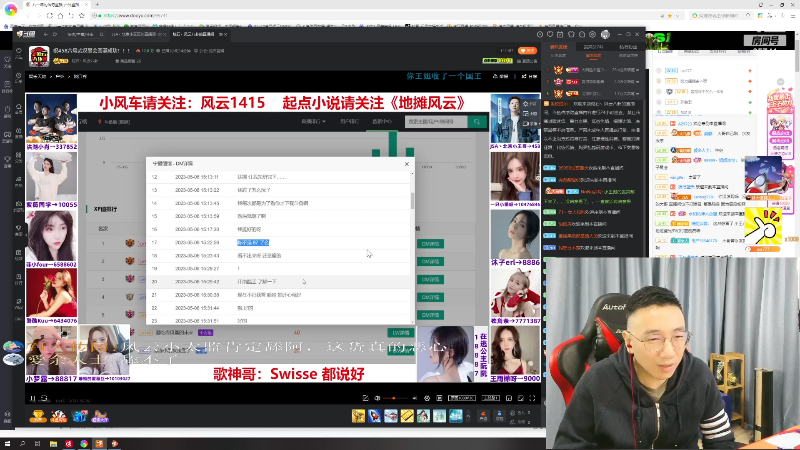Click the orange follow button in room header

[528, 51]
